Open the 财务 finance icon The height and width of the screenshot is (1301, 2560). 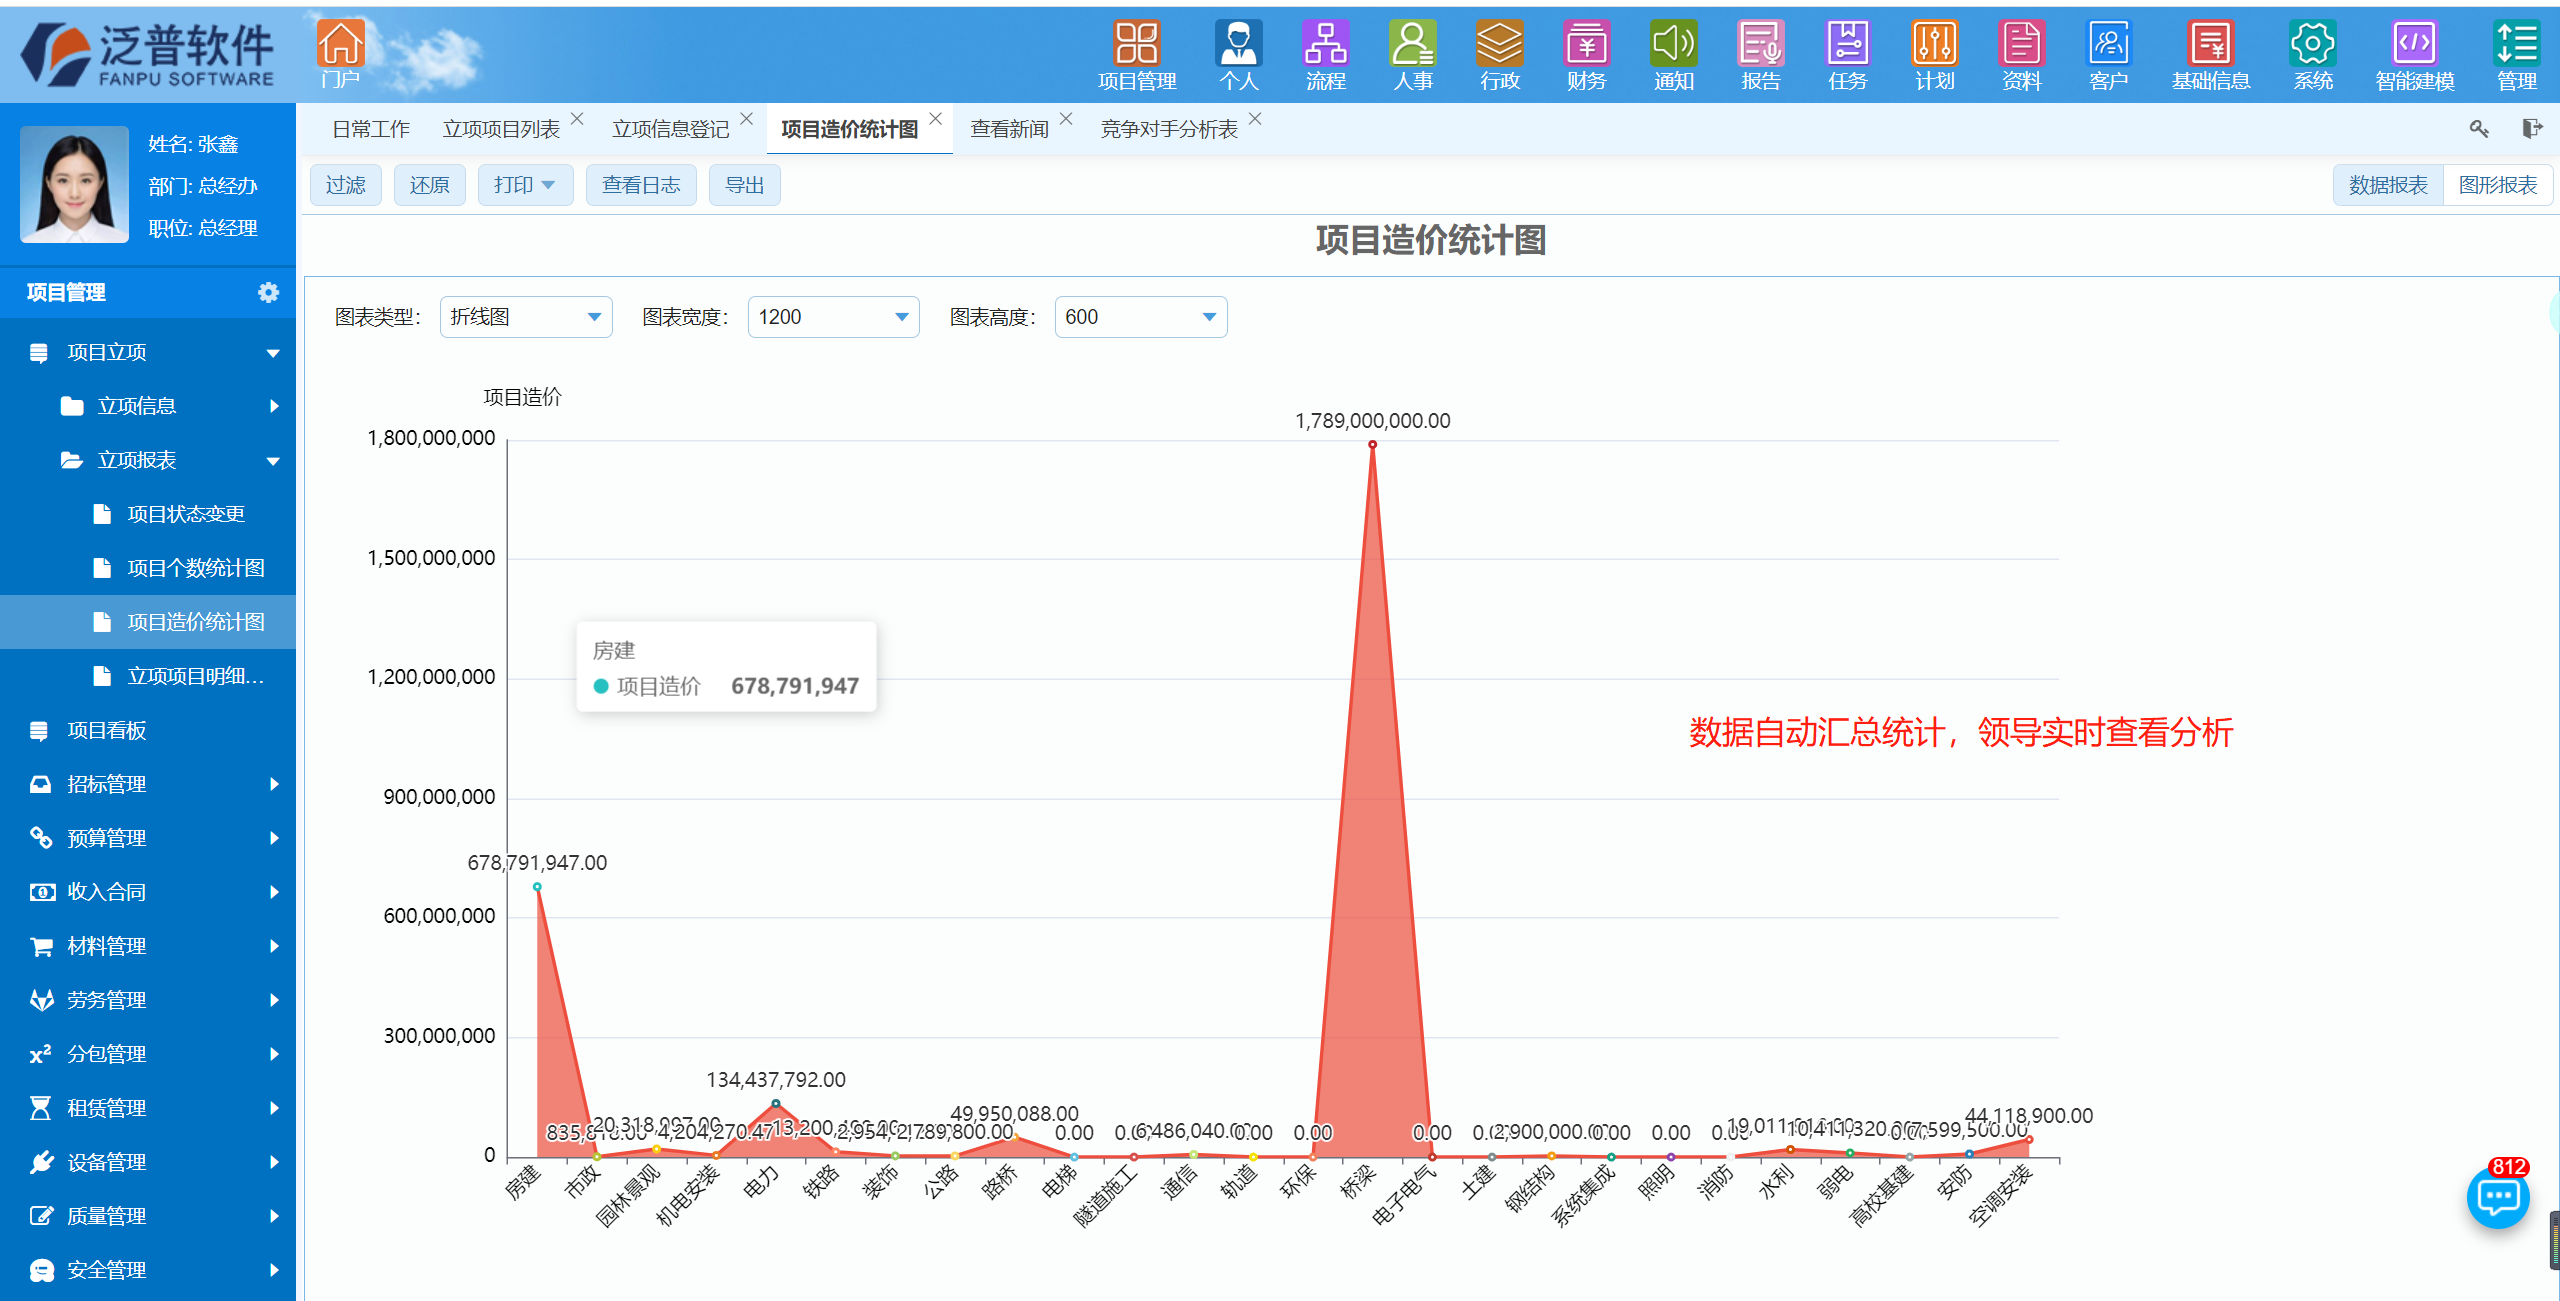coord(1586,56)
